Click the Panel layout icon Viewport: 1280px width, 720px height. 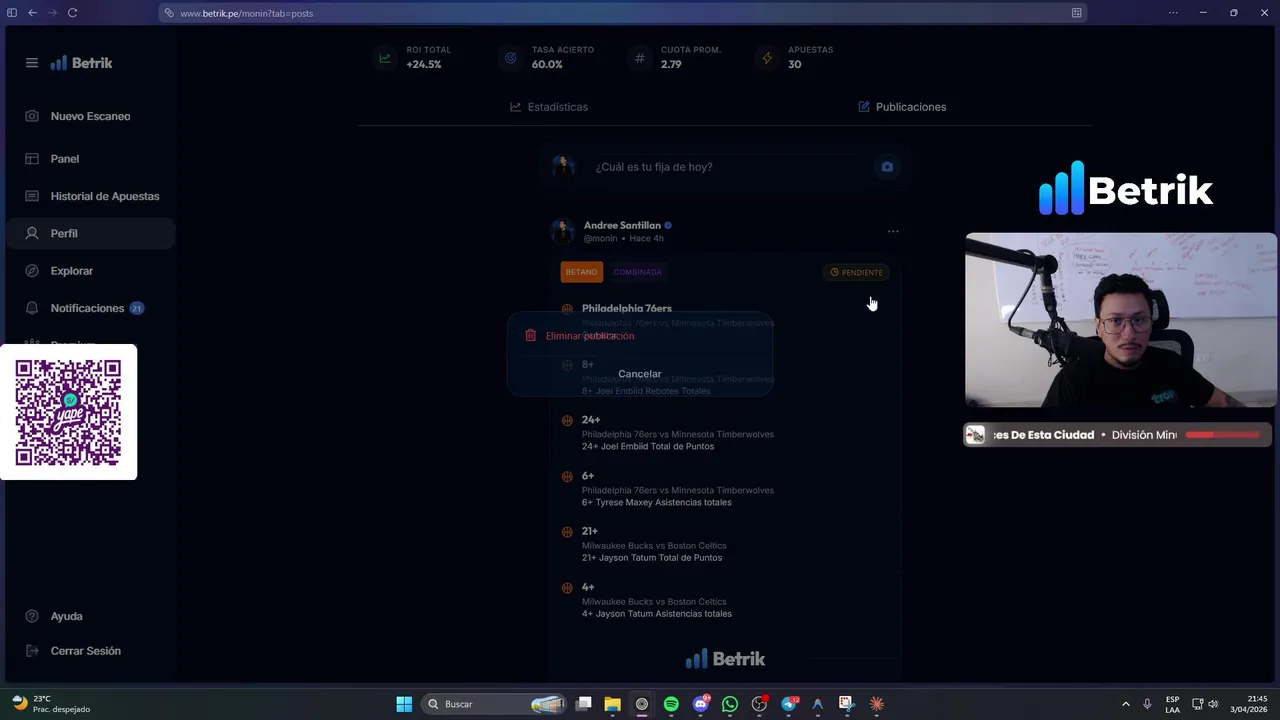coord(32,159)
